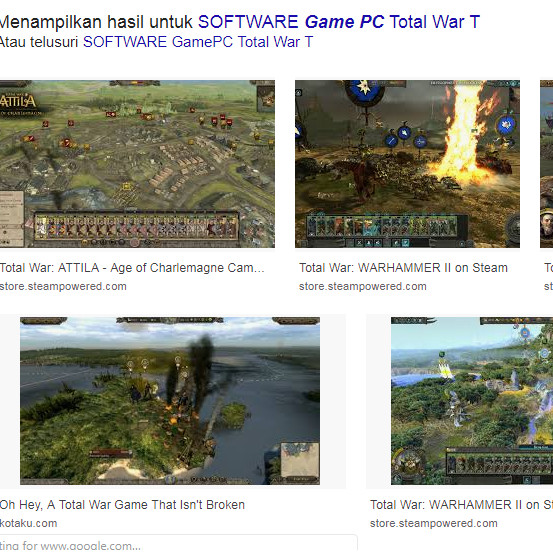This screenshot has width=553, height=553.
Task: Click the blue star banner icon in WARHAMMER thumbnail
Action: [x=364, y=90]
